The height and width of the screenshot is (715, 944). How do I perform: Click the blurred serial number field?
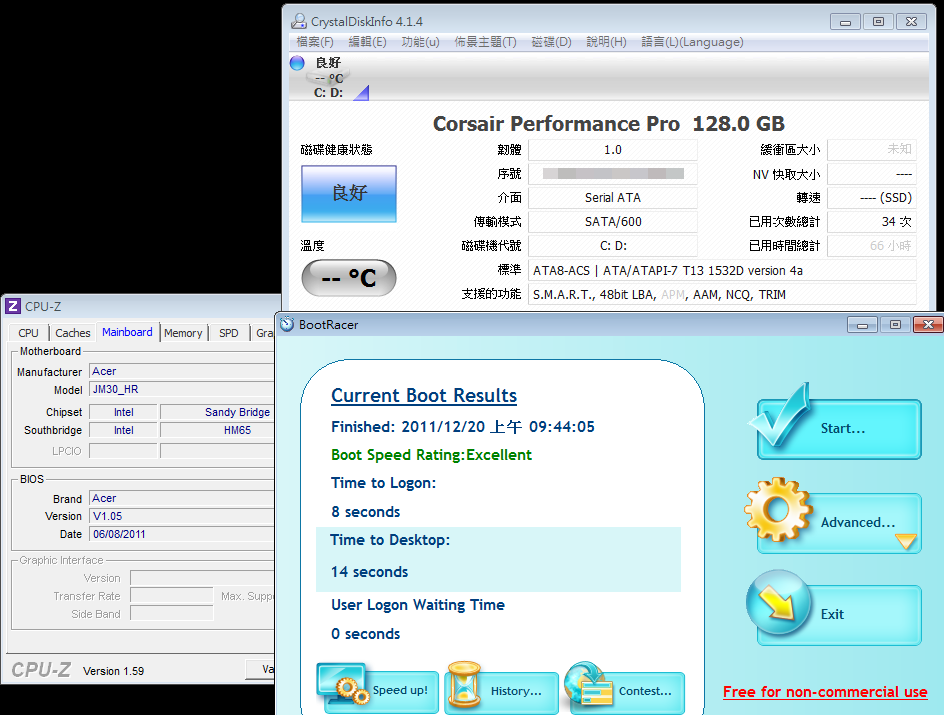tap(613, 174)
